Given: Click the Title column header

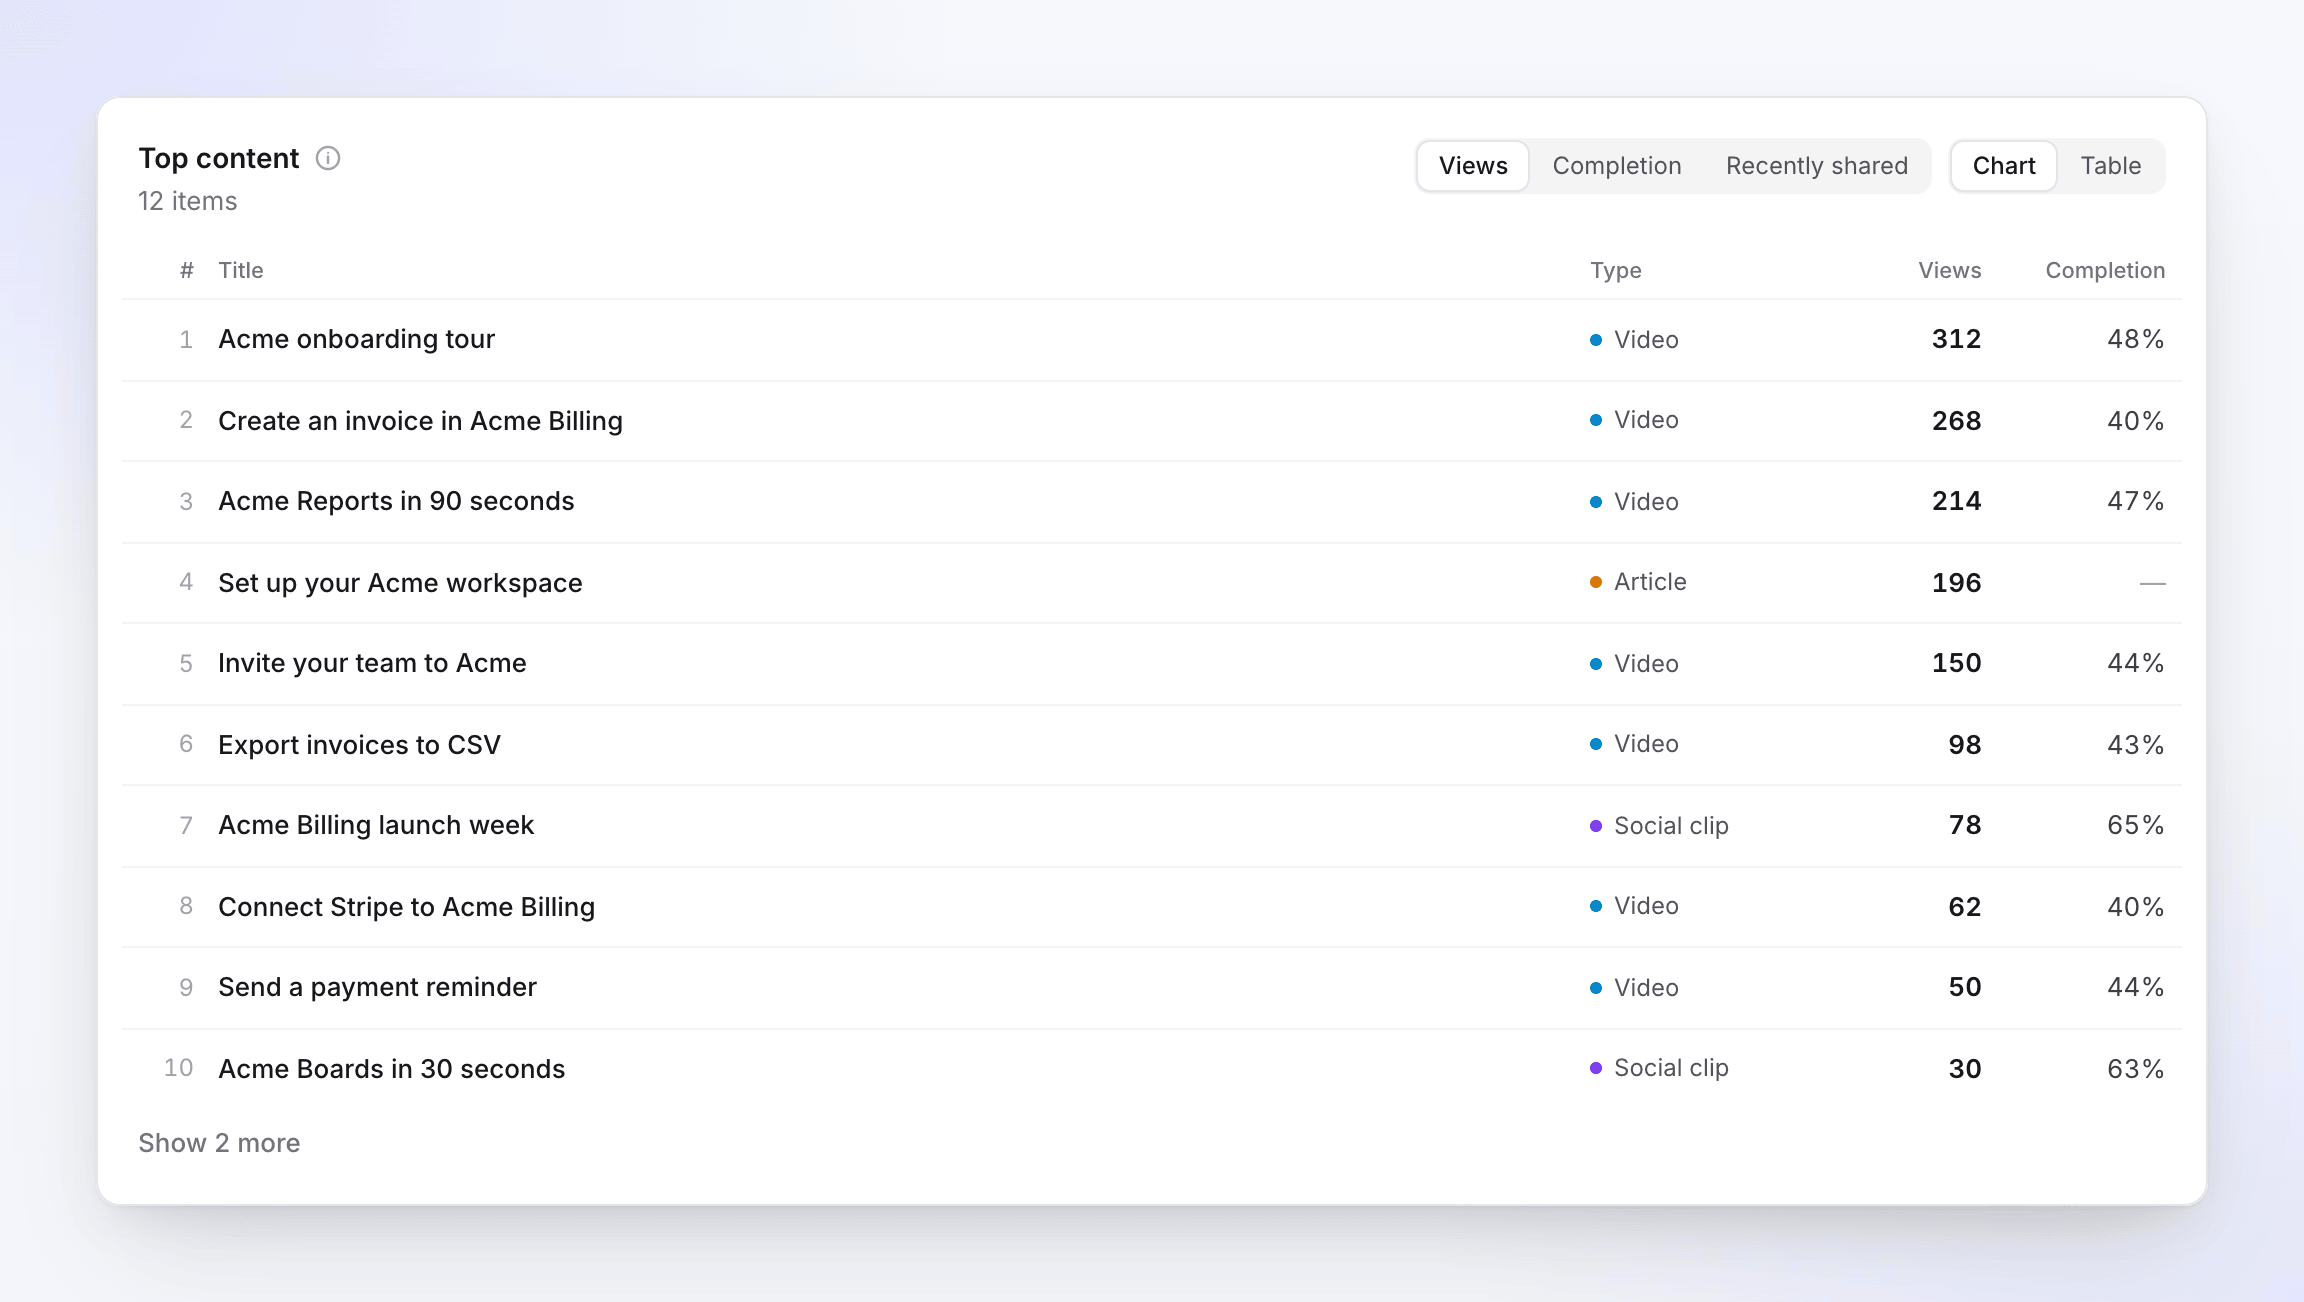Looking at the screenshot, I should click(x=241, y=270).
